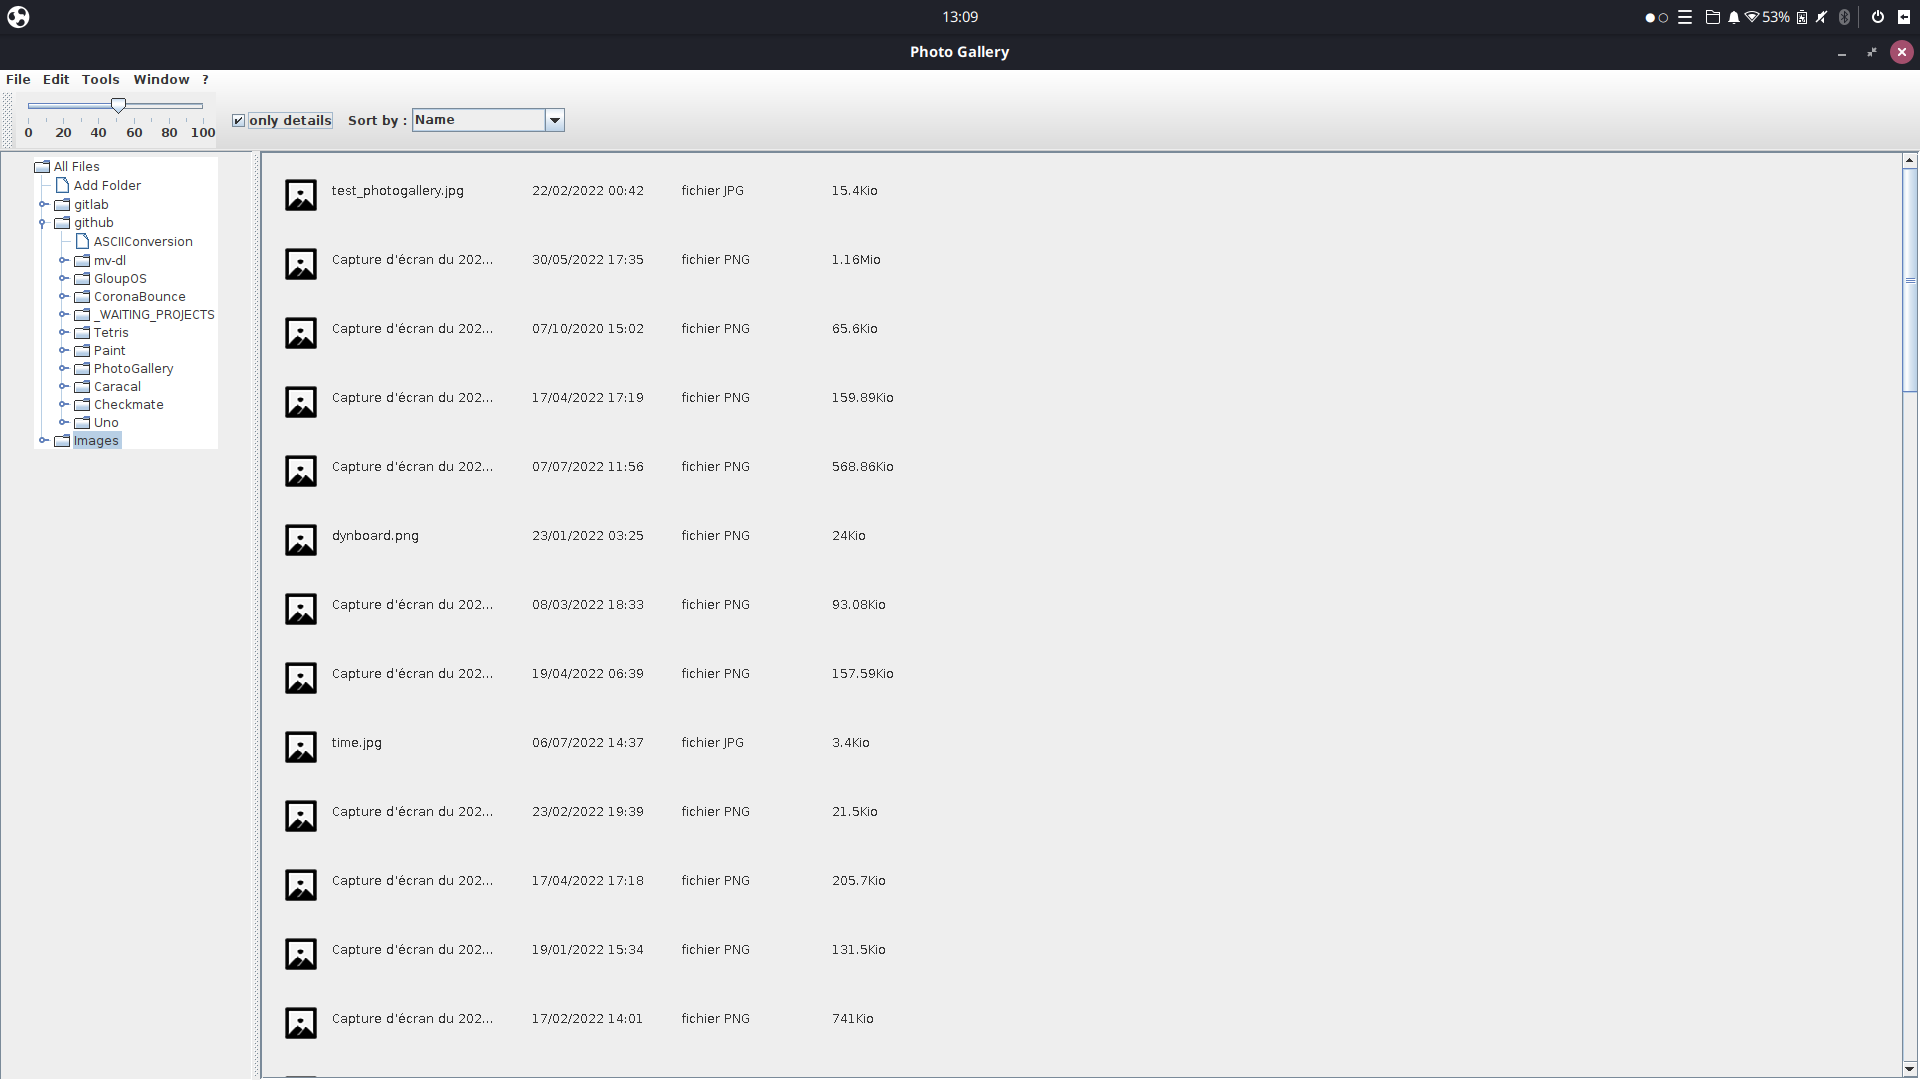Screen dimensions: 1920x1080
Task: Click image icon of 17/04/2022 17:19 capture
Action: [301, 402]
